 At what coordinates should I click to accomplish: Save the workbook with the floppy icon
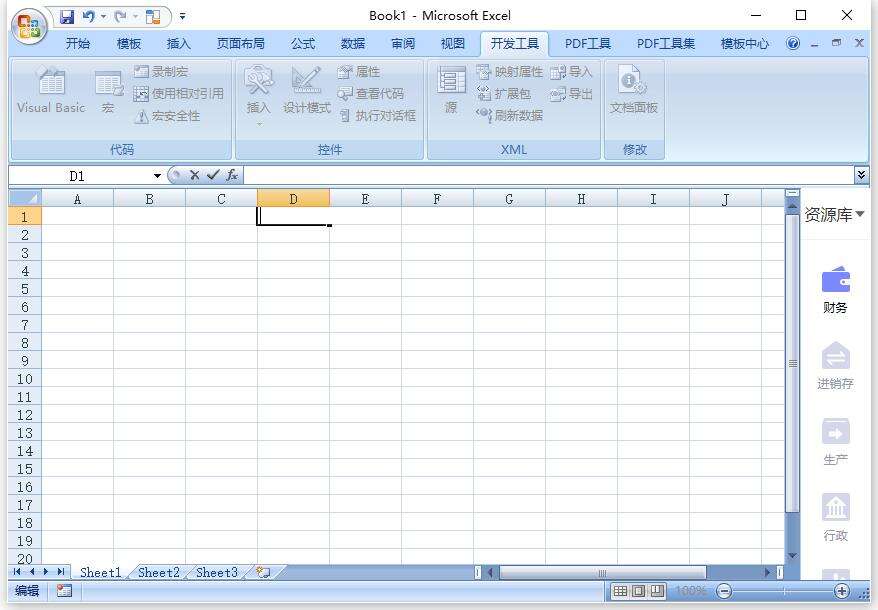[x=67, y=17]
